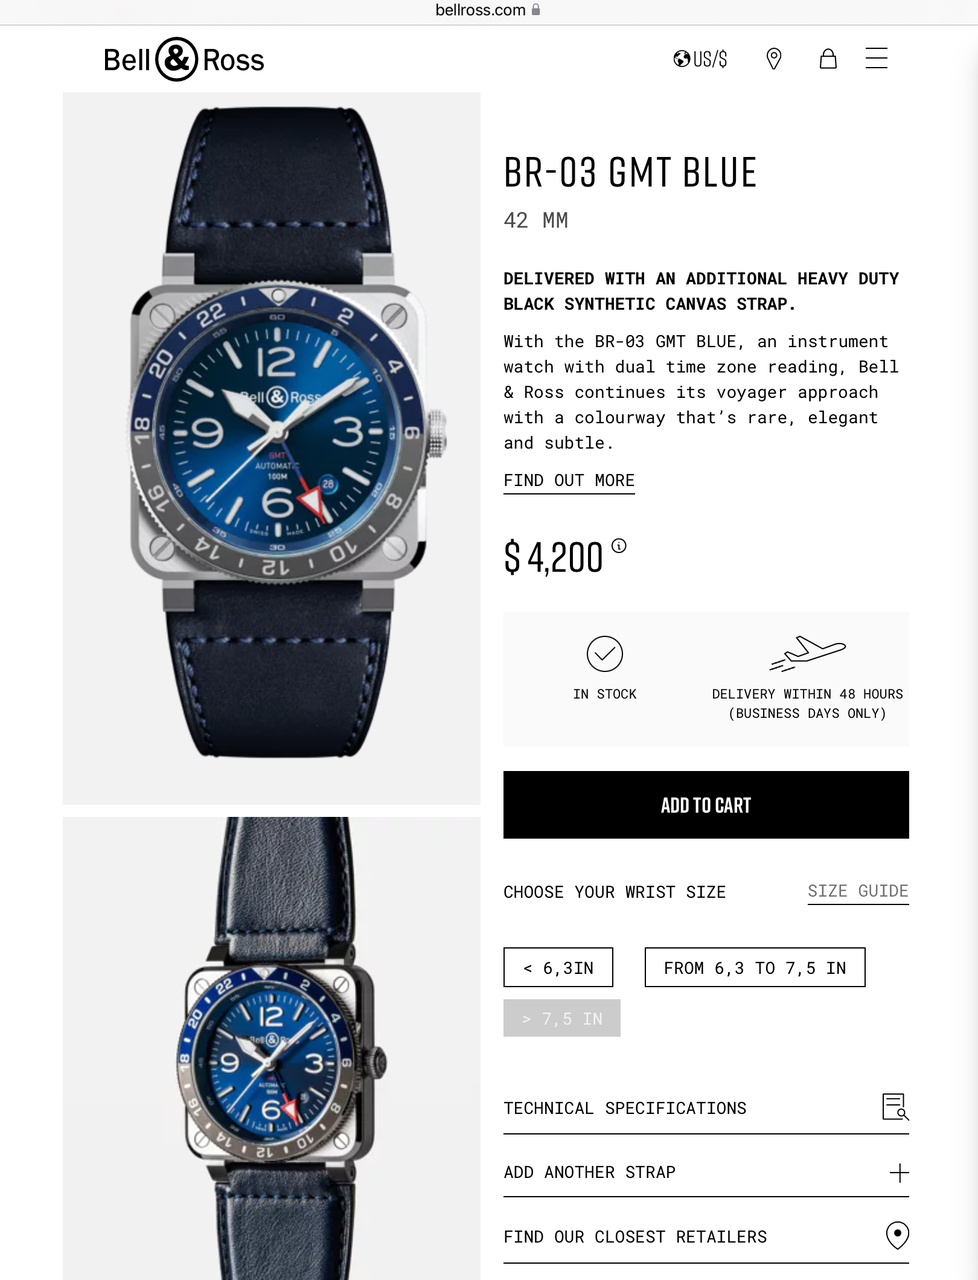
Task: Open the US/$ region selector
Action: (700, 59)
